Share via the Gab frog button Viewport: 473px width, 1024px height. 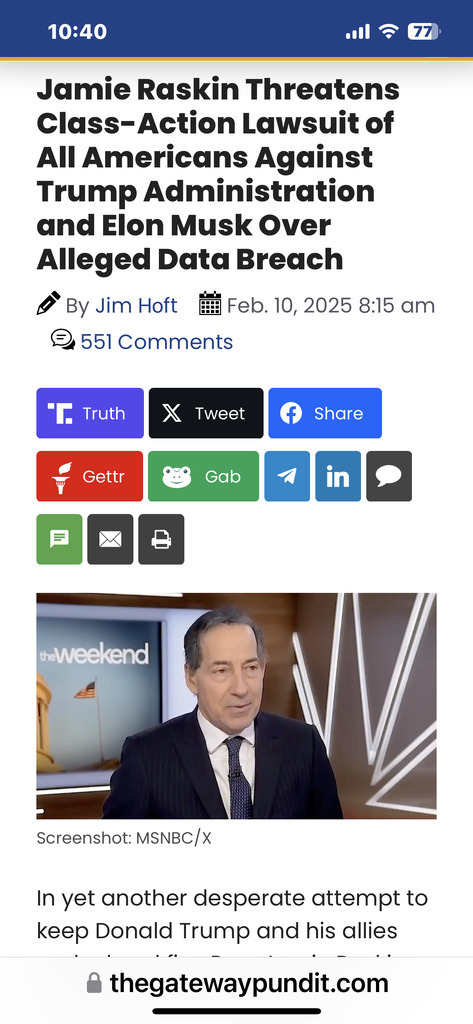click(x=203, y=476)
